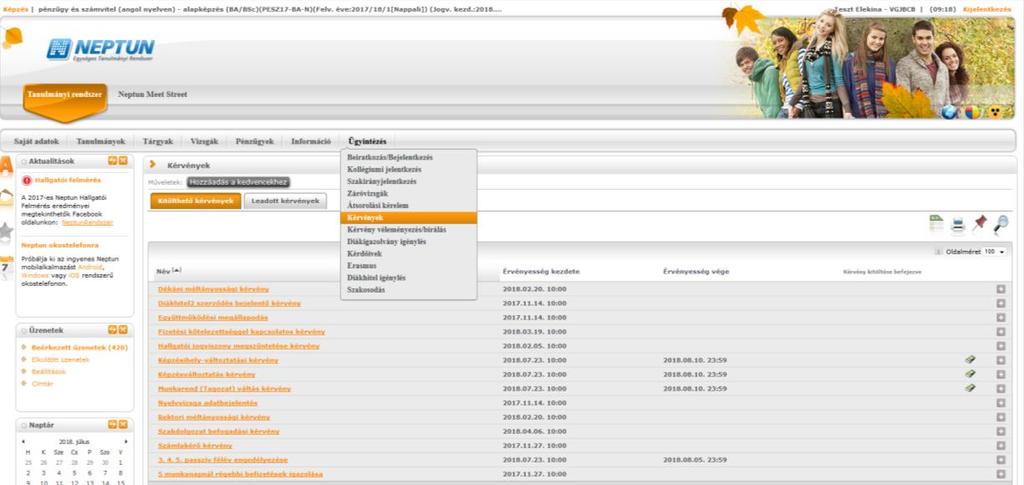Click Hozzáadás a kedvencekhez button
The height and width of the screenshot is (485, 1024).
(x=238, y=183)
